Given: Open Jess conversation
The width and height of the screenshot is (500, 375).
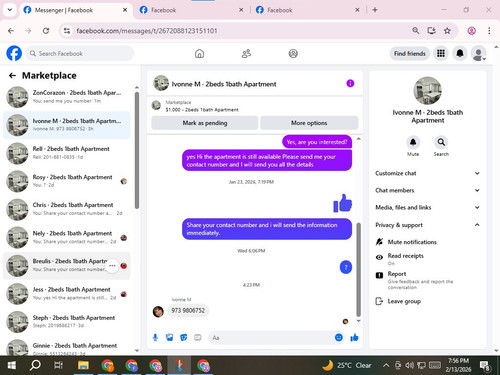Looking at the screenshot, I should 66,294.
